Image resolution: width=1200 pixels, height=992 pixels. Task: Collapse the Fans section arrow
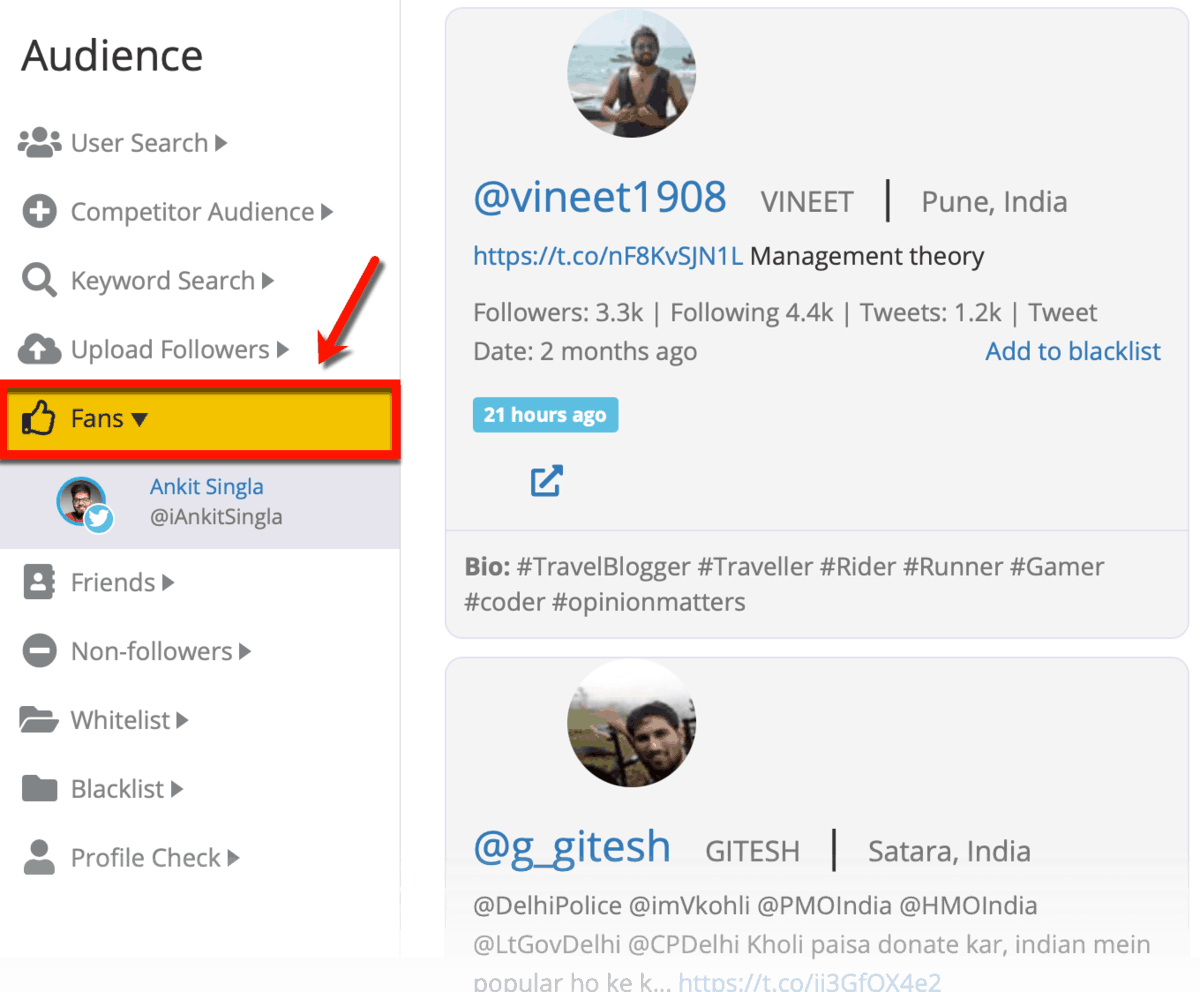pyautogui.click(x=140, y=419)
